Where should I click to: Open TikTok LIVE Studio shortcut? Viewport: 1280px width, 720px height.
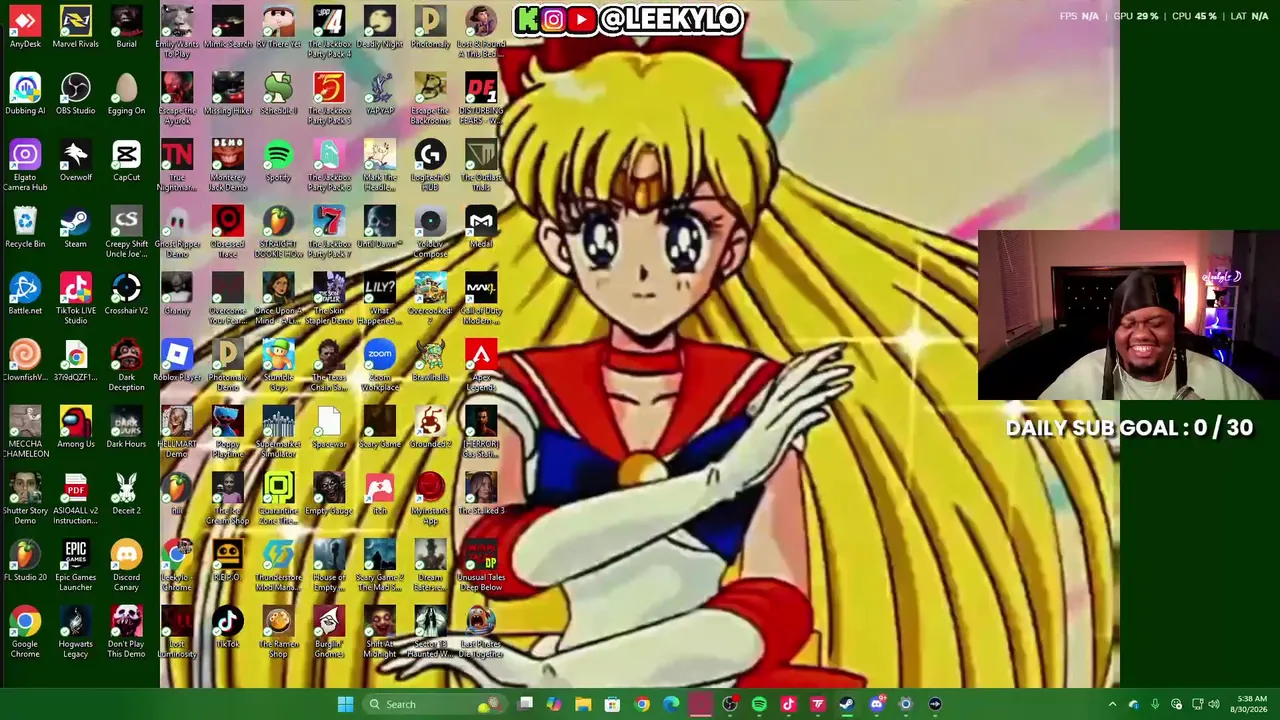(x=76, y=298)
